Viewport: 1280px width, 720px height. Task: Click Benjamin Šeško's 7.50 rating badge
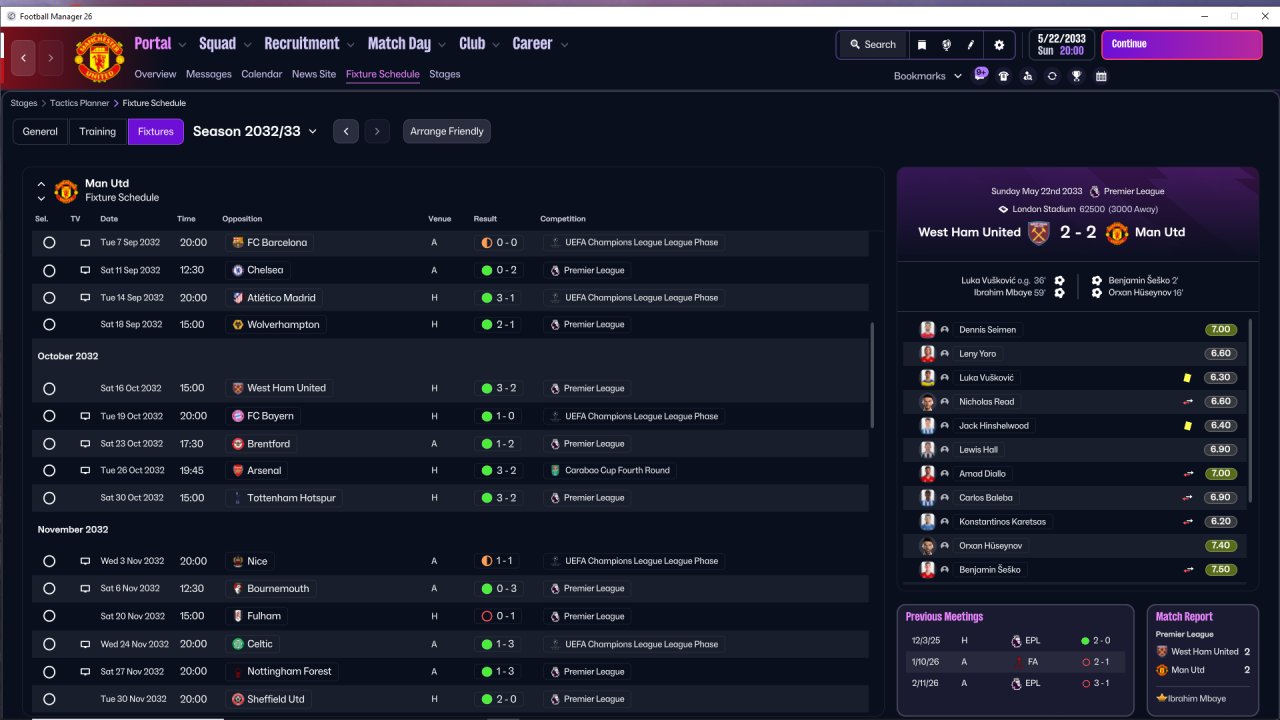(x=1220, y=570)
